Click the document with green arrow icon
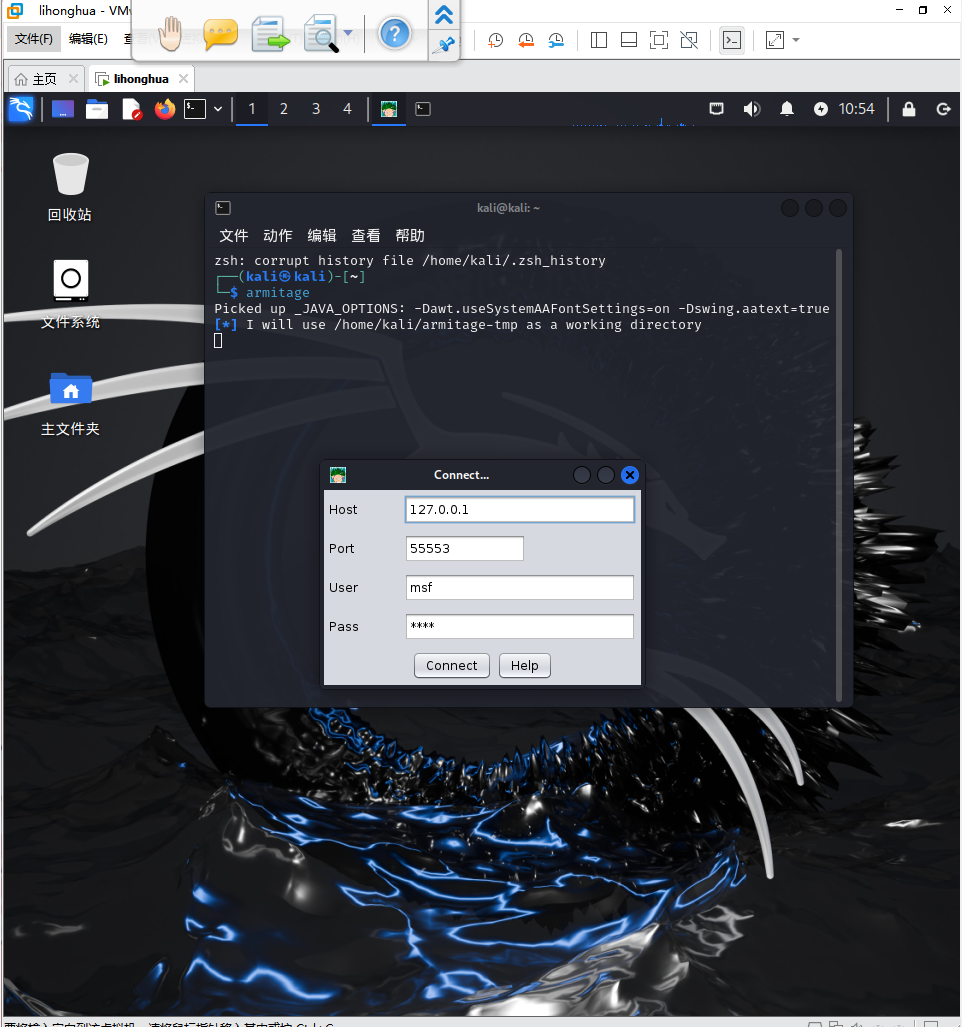The height and width of the screenshot is (1027, 962). tap(270, 34)
